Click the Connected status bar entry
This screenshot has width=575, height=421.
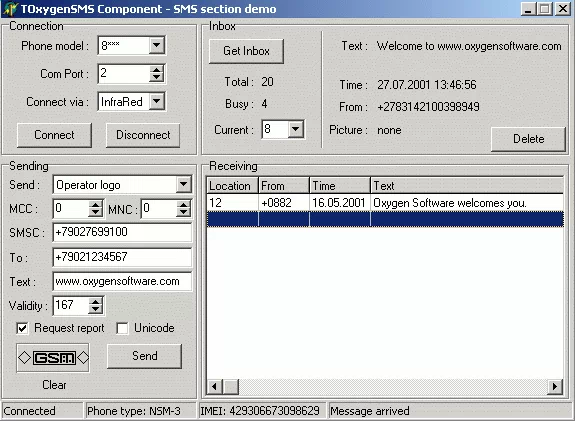click(42, 411)
